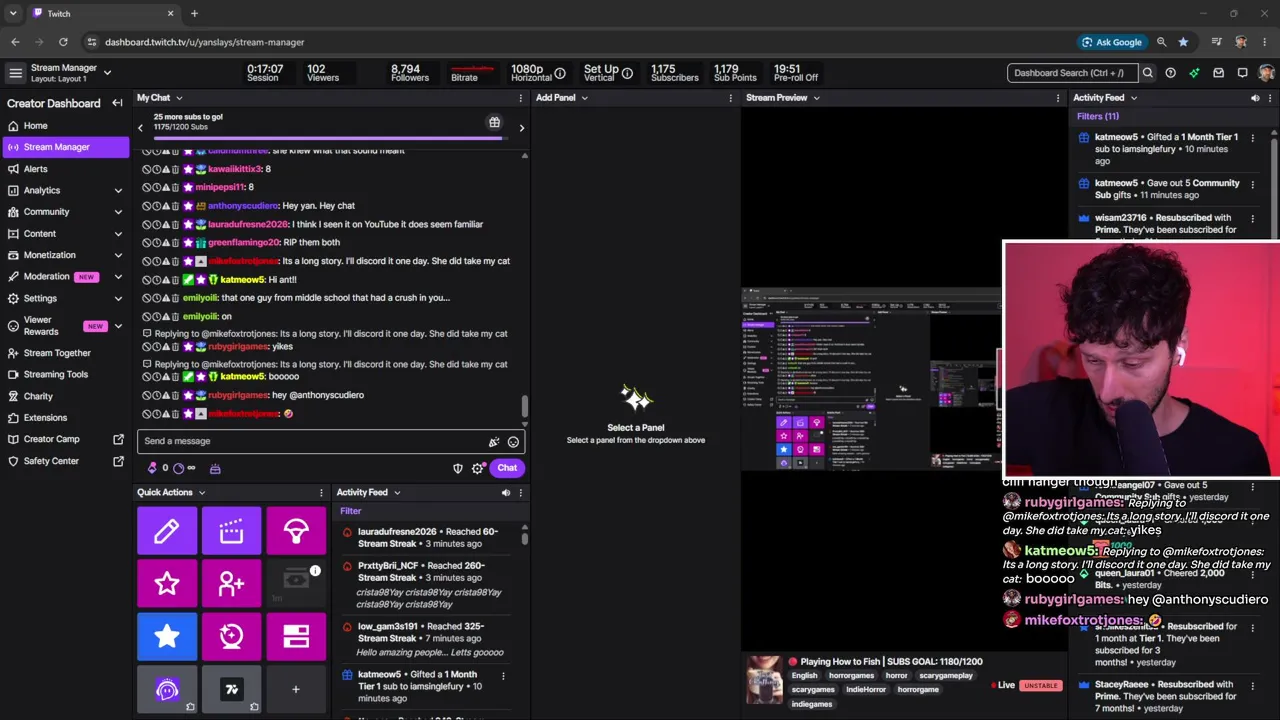1280x720 pixels.
Task: Expand the Settings sidebar section
Action: 118,298
